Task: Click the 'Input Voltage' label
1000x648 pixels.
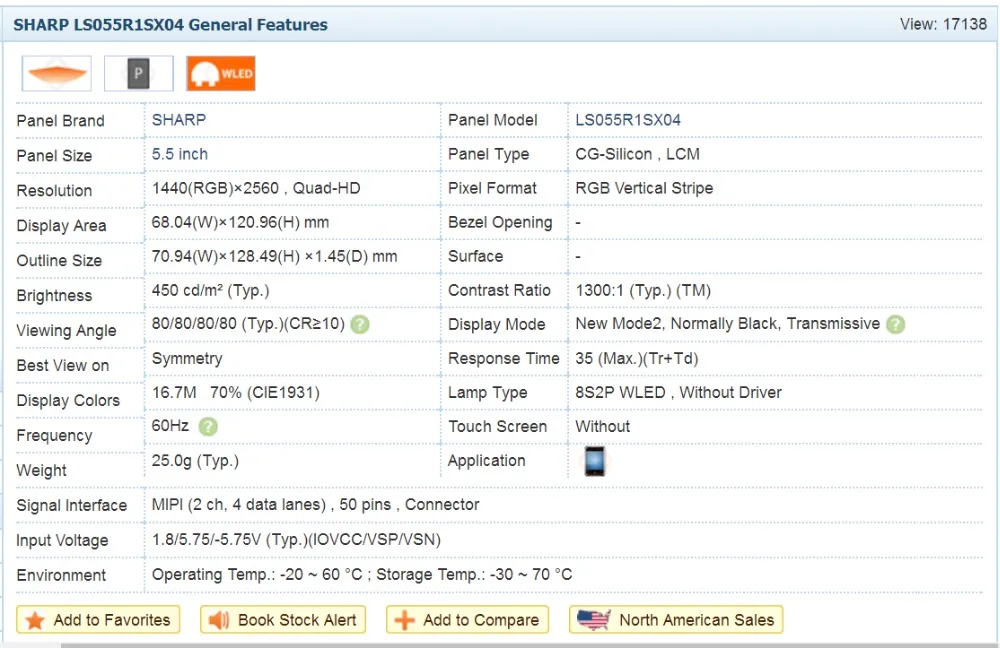Action: pos(62,540)
